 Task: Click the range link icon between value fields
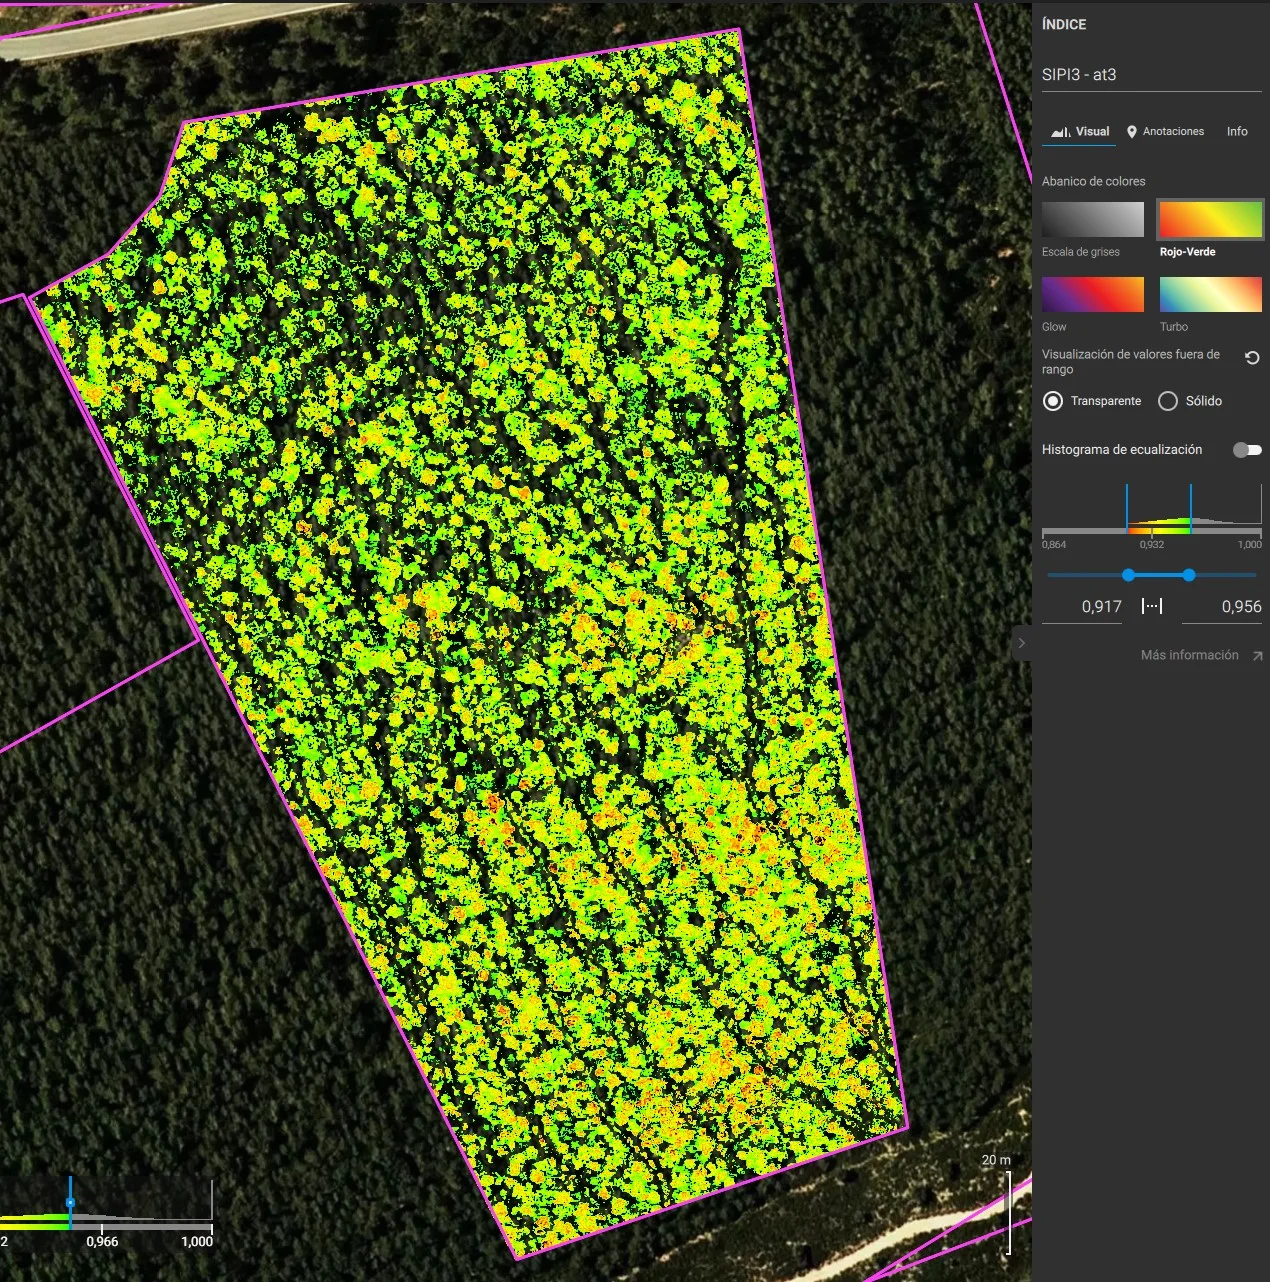[x=1152, y=606]
